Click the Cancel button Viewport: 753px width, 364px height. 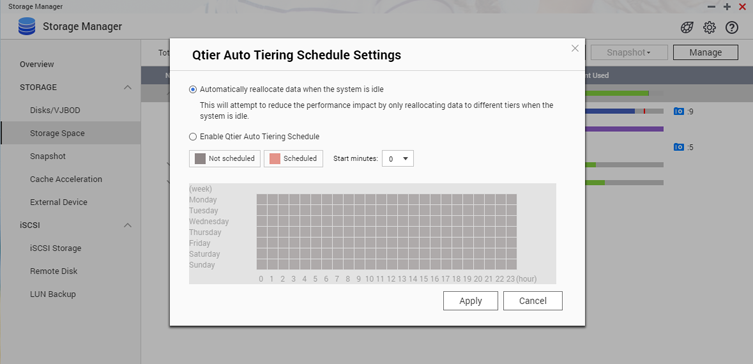[x=533, y=301]
